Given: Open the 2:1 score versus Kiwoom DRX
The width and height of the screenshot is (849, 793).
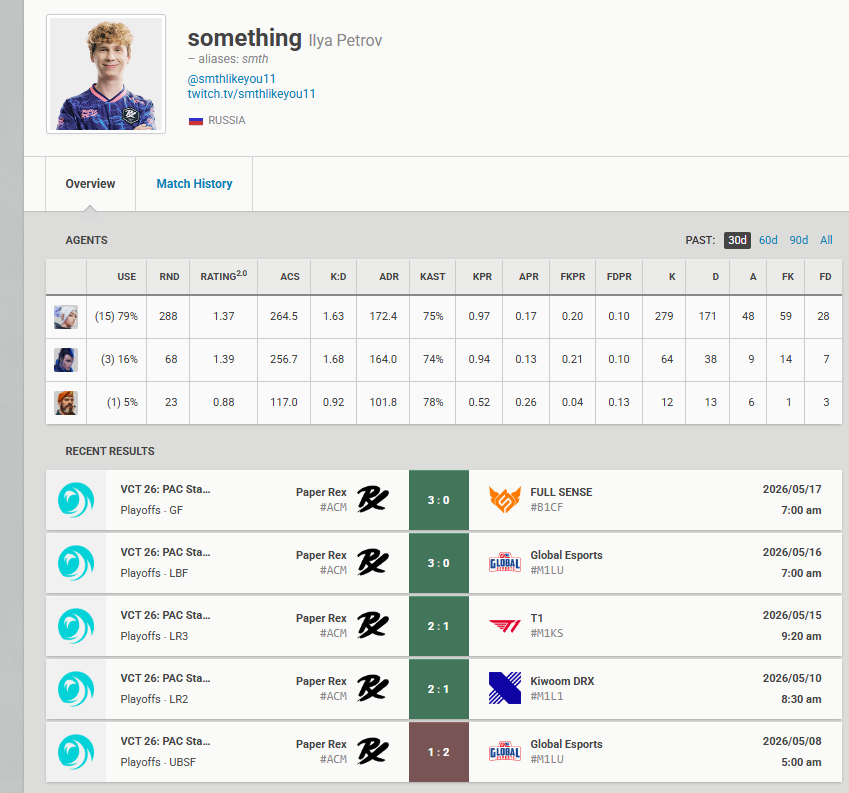Looking at the screenshot, I should click(439, 689).
